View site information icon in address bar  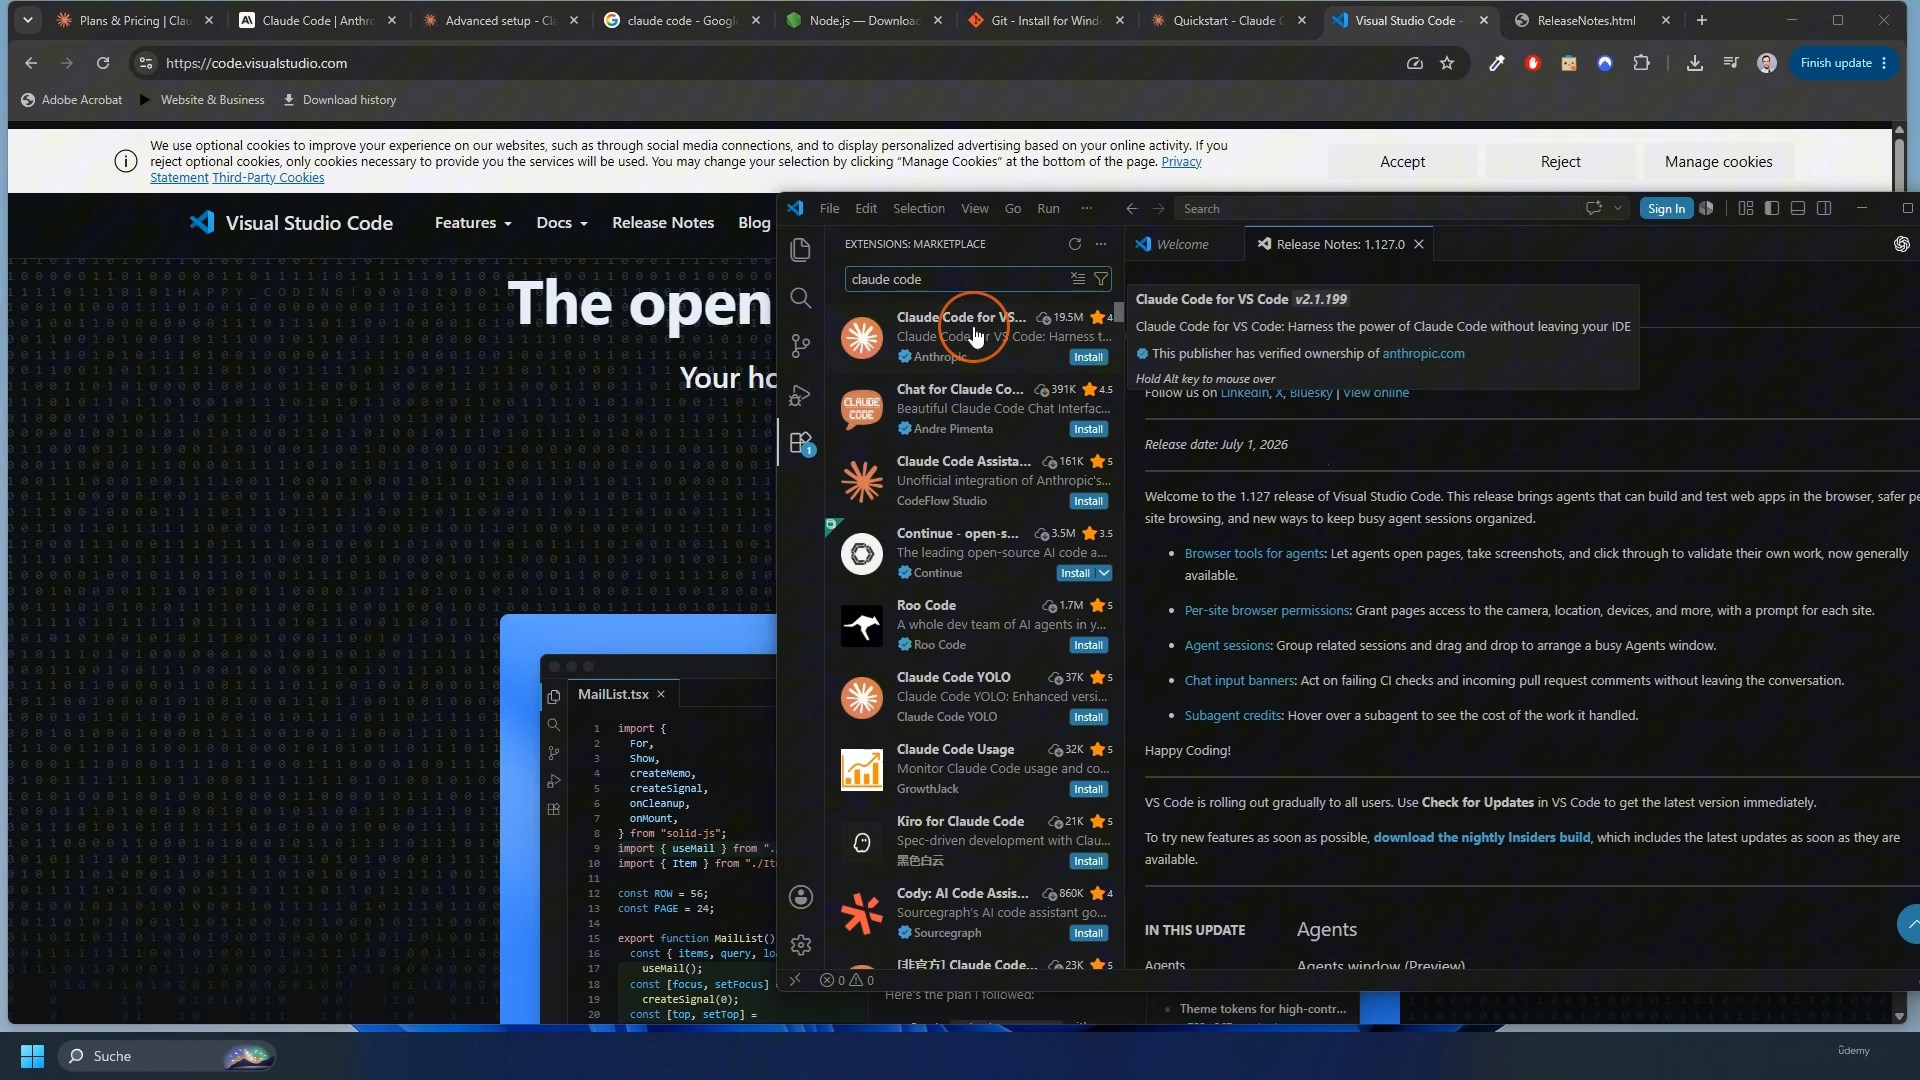tap(146, 63)
